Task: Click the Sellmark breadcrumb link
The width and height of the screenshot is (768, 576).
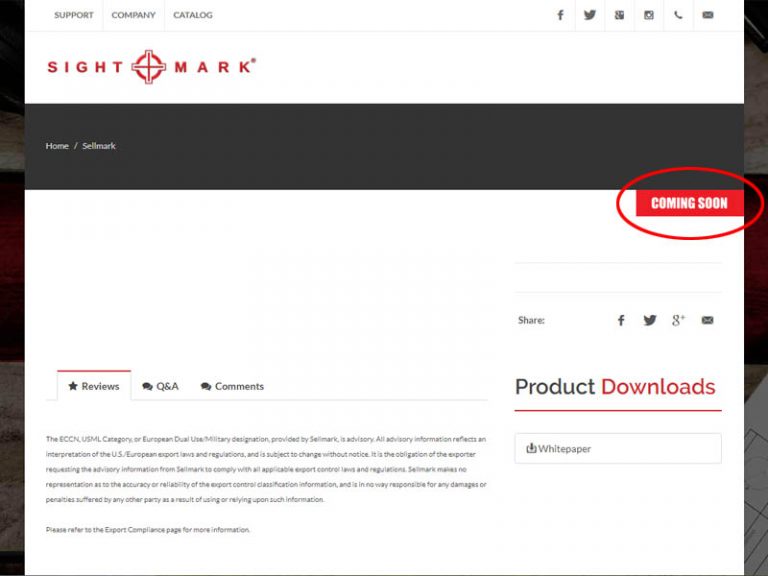Action: pos(99,146)
